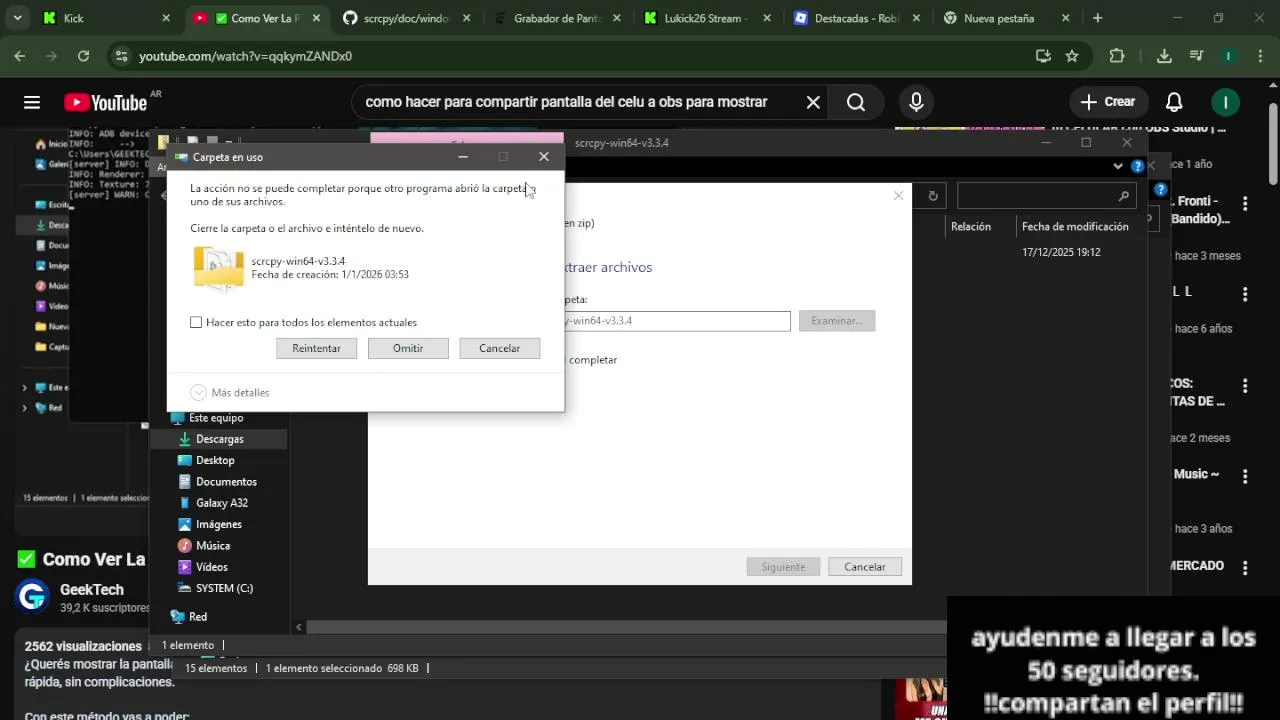Image resolution: width=1280 pixels, height=720 pixels.
Task: Switch to the 'Grabador de Pant' tab
Action: (557, 18)
